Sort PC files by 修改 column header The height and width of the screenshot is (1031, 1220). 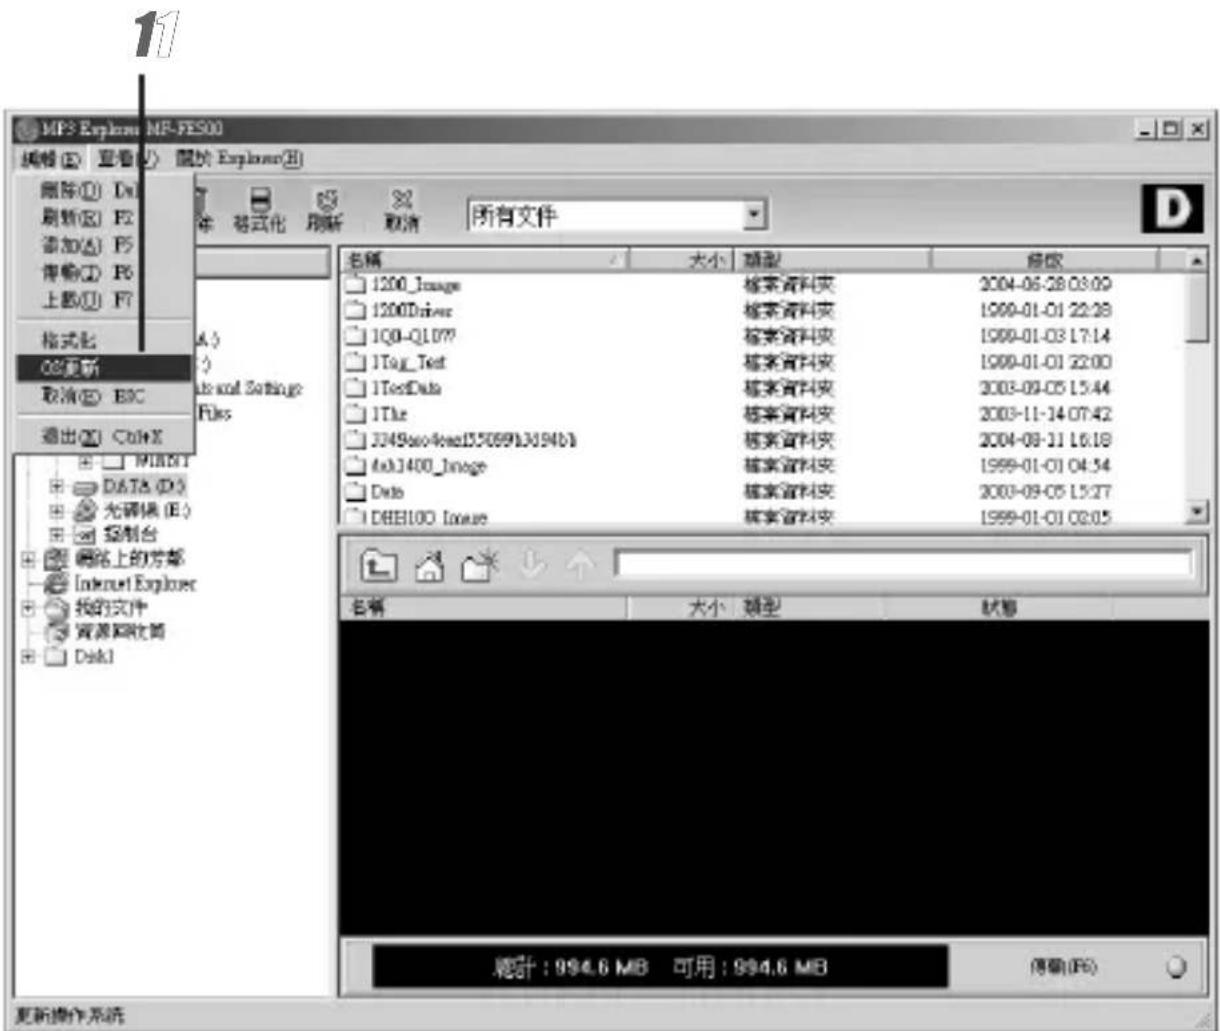click(x=1044, y=260)
